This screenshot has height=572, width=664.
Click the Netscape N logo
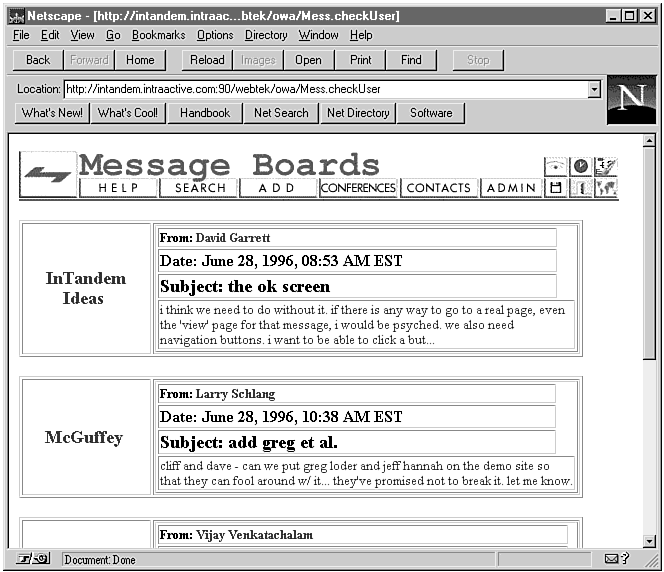(631, 100)
